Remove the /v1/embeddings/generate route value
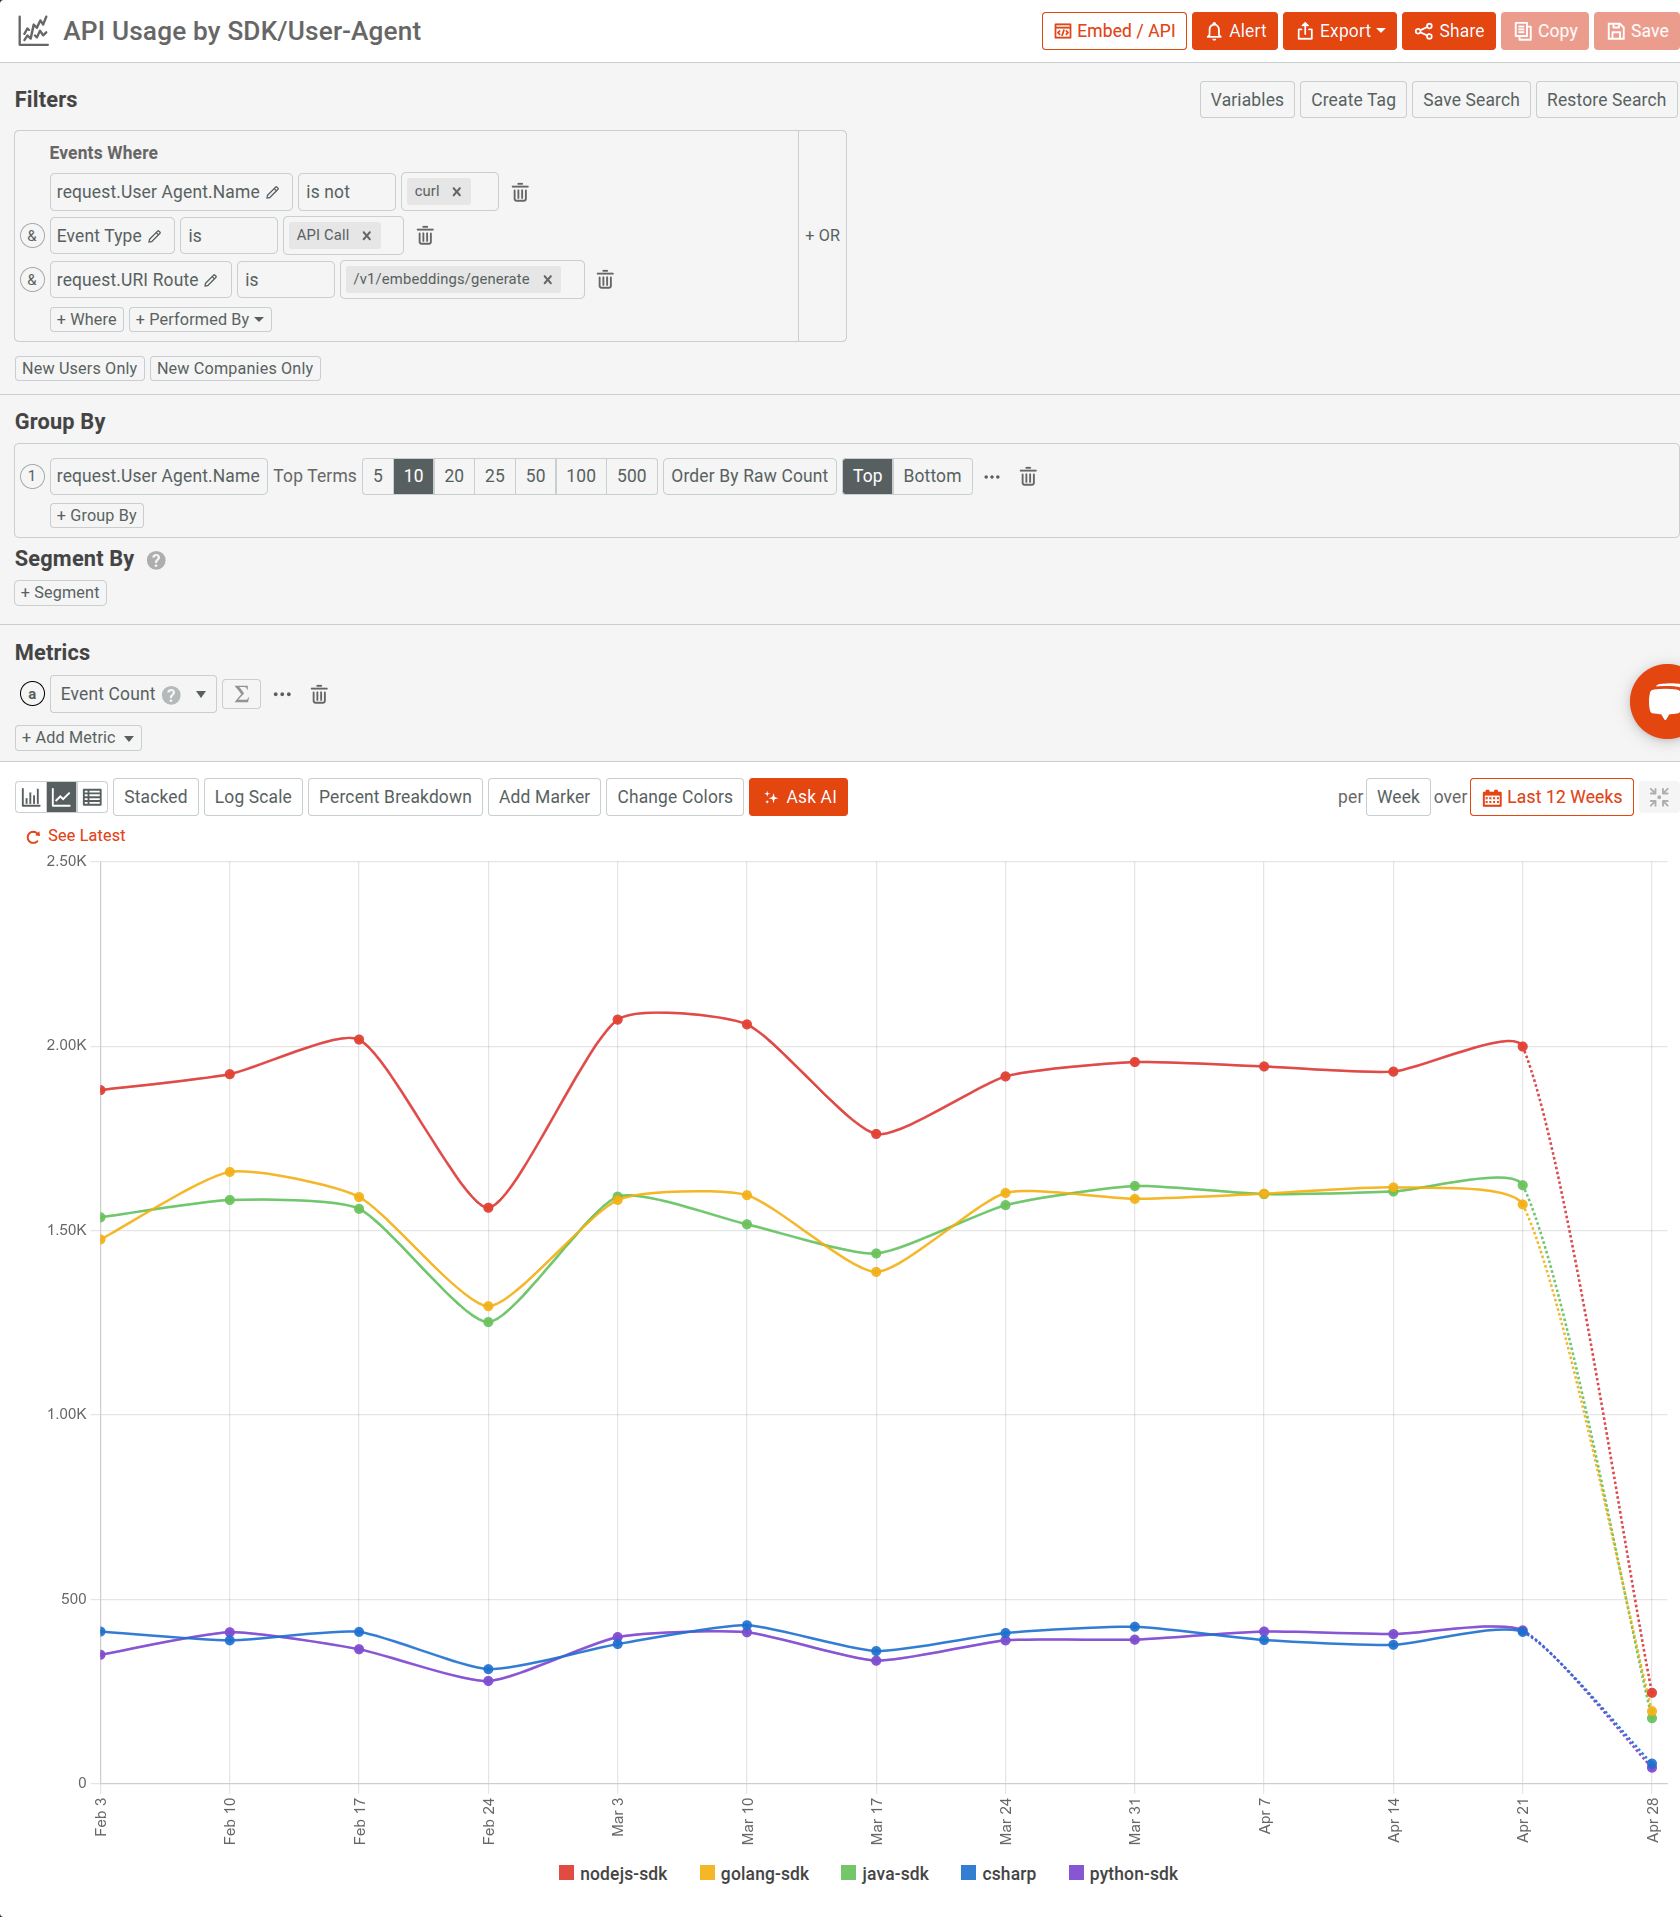The height and width of the screenshot is (1917, 1680). [x=547, y=280]
